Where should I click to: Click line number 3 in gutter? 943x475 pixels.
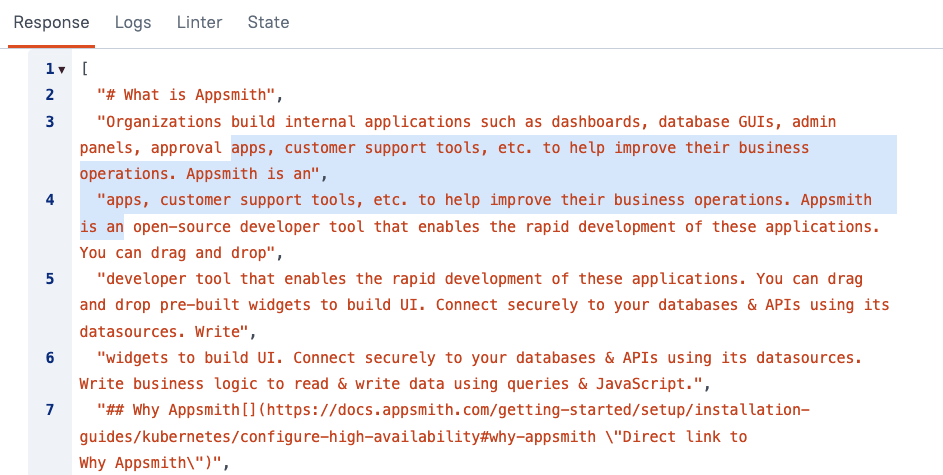(50, 121)
